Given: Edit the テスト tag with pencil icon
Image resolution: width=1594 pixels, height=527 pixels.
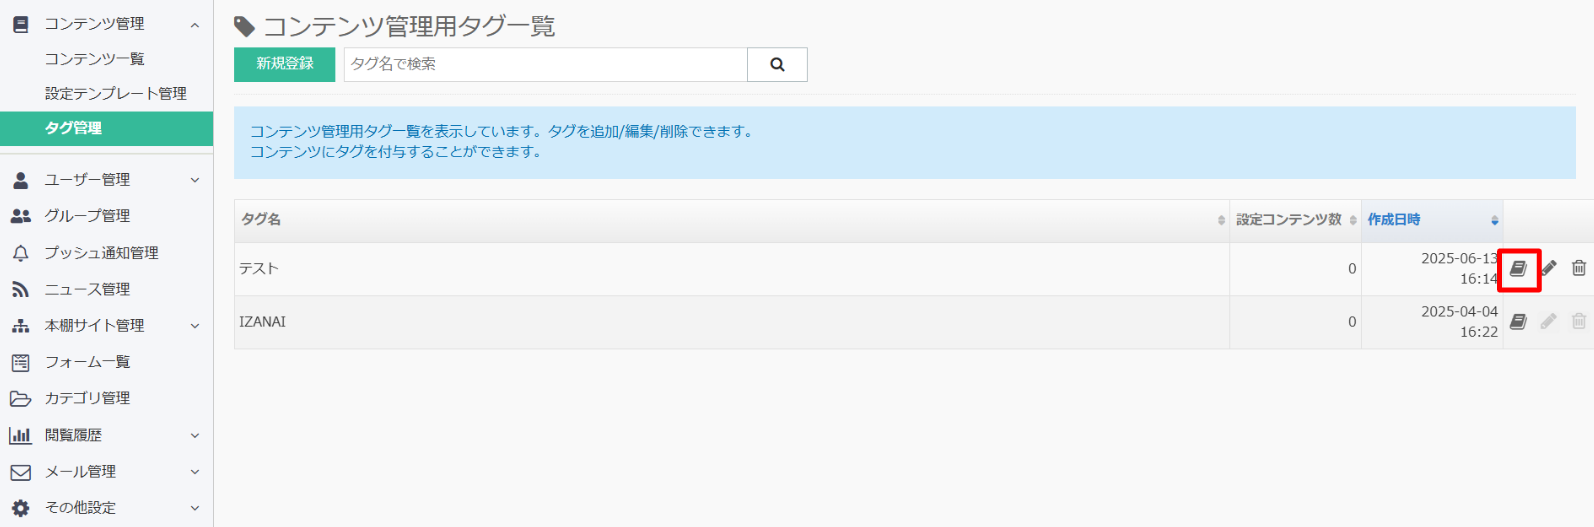Looking at the screenshot, I should point(1549,268).
